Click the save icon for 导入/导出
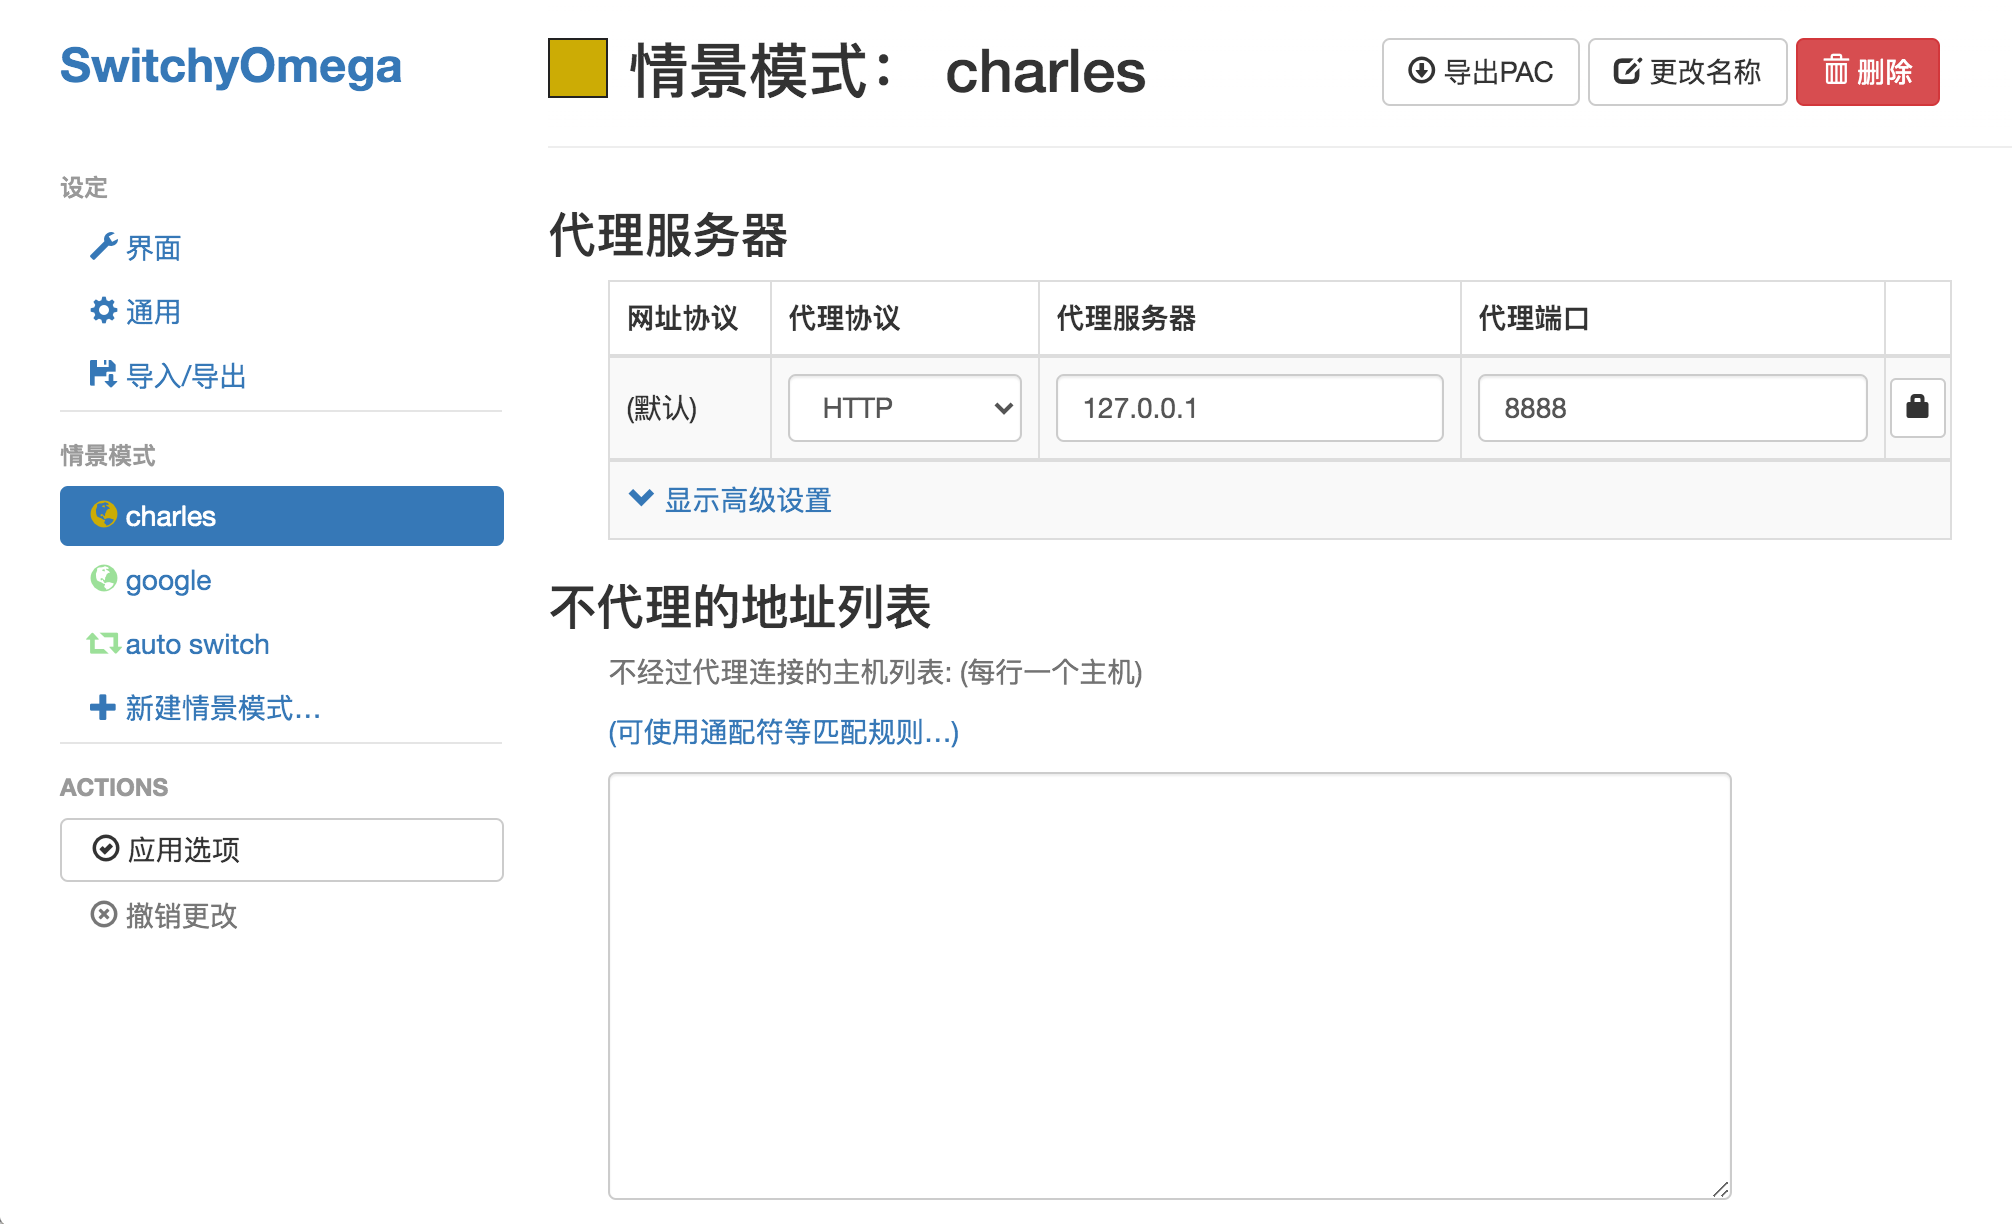This screenshot has width=2012, height=1224. tap(103, 374)
